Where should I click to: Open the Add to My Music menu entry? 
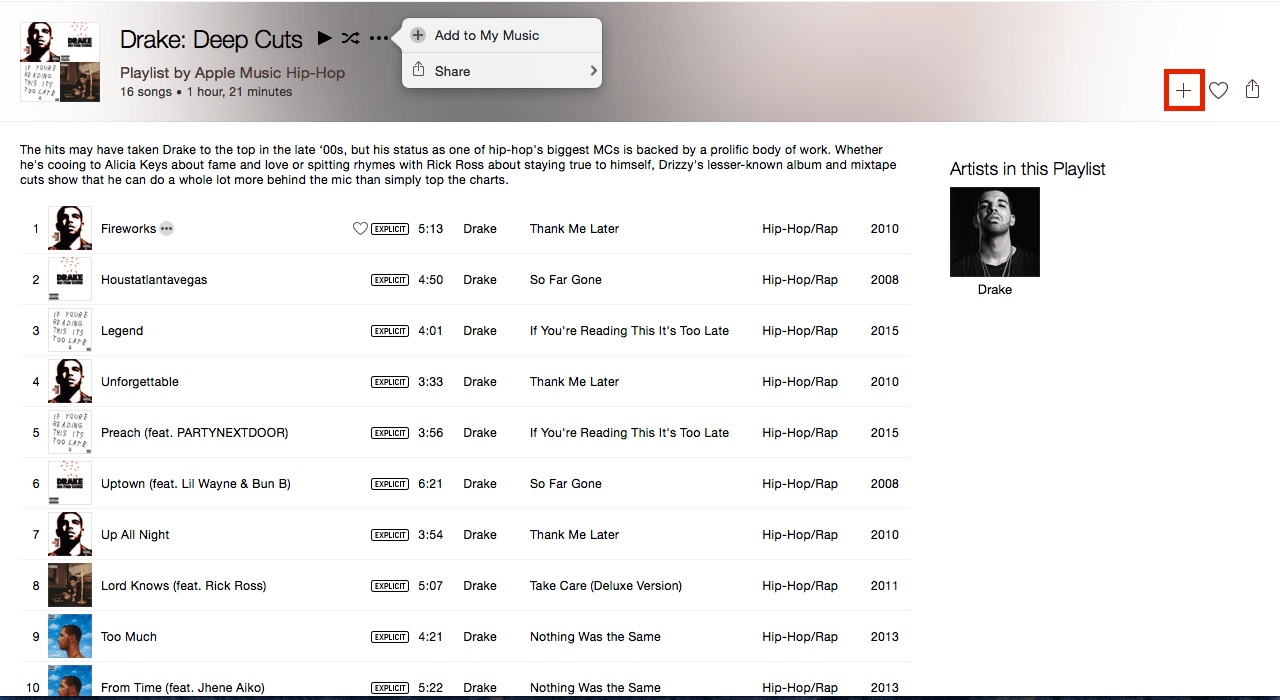pyautogui.click(x=486, y=34)
